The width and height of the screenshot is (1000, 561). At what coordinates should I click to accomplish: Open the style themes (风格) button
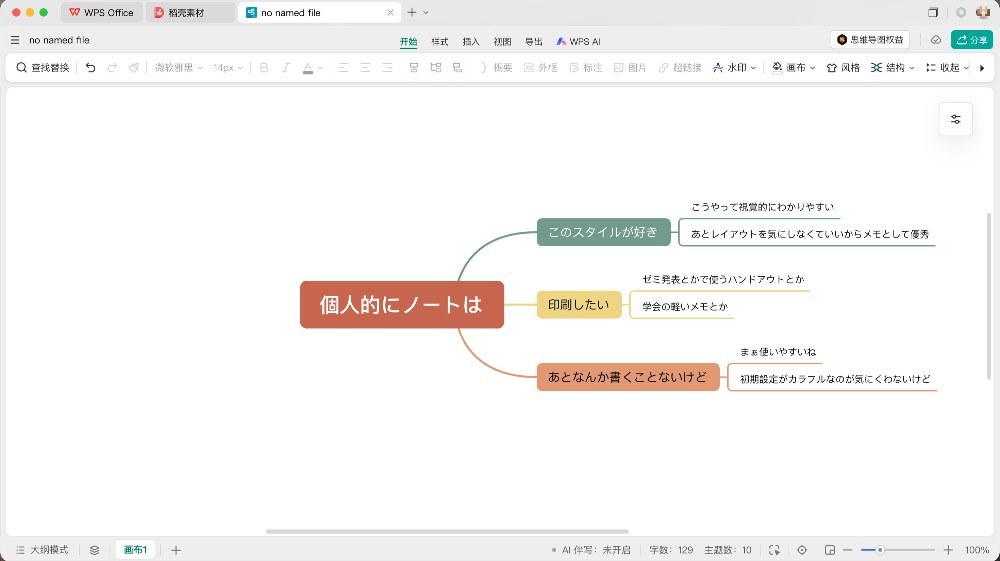click(x=843, y=68)
